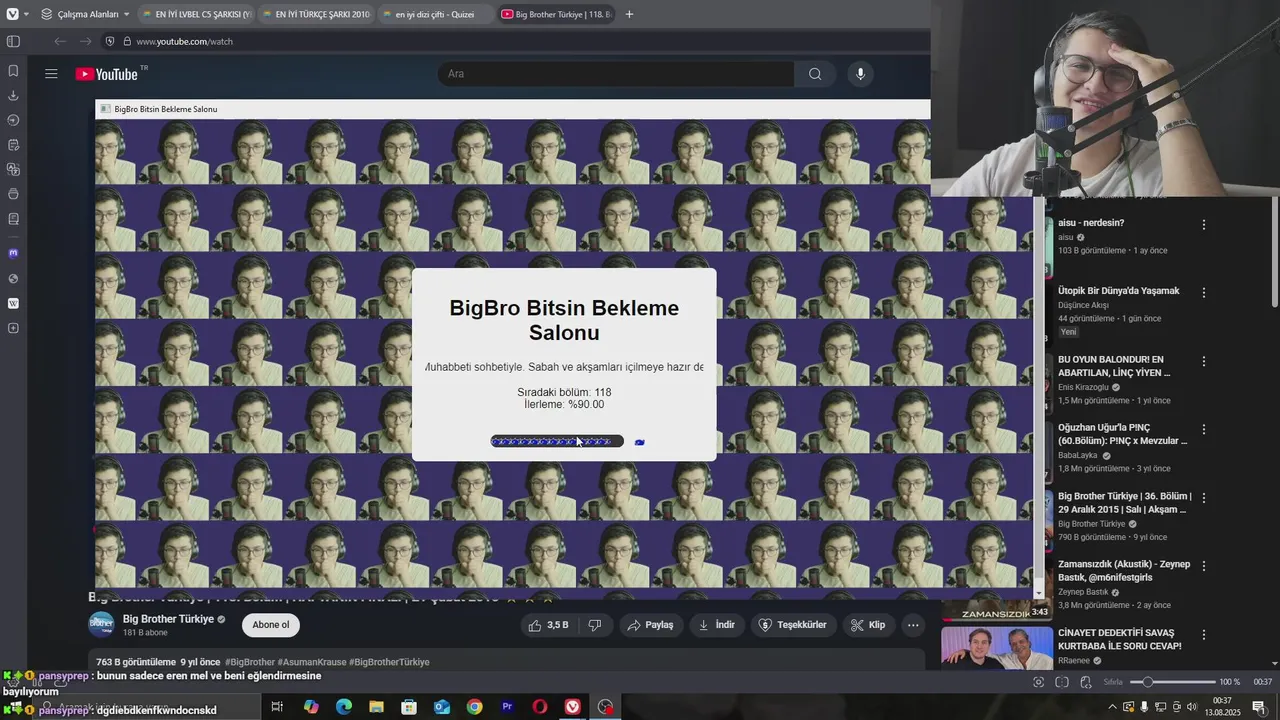The height and width of the screenshot is (720, 1280).
Task: Open Translate panel in sidebar
Action: pyautogui.click(x=13, y=169)
